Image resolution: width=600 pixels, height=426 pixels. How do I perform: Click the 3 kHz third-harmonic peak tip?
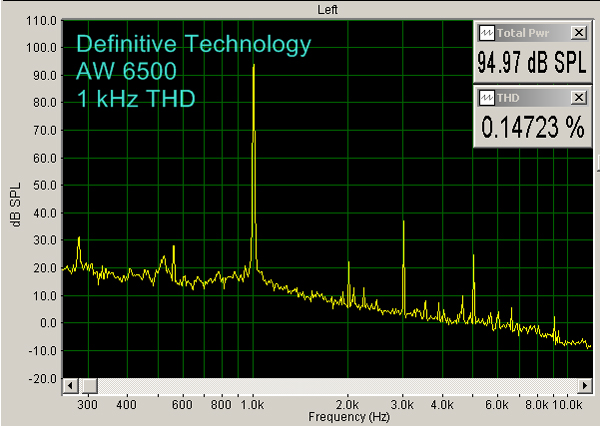pos(403,222)
